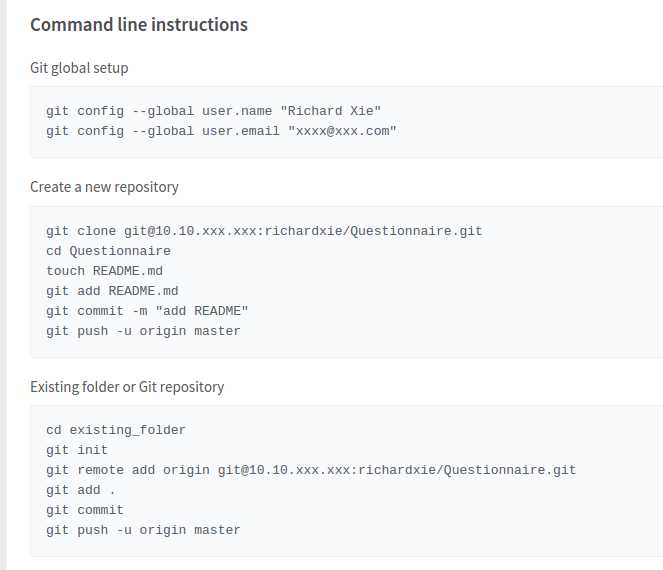Click the "git add ." command line

(x=81, y=490)
